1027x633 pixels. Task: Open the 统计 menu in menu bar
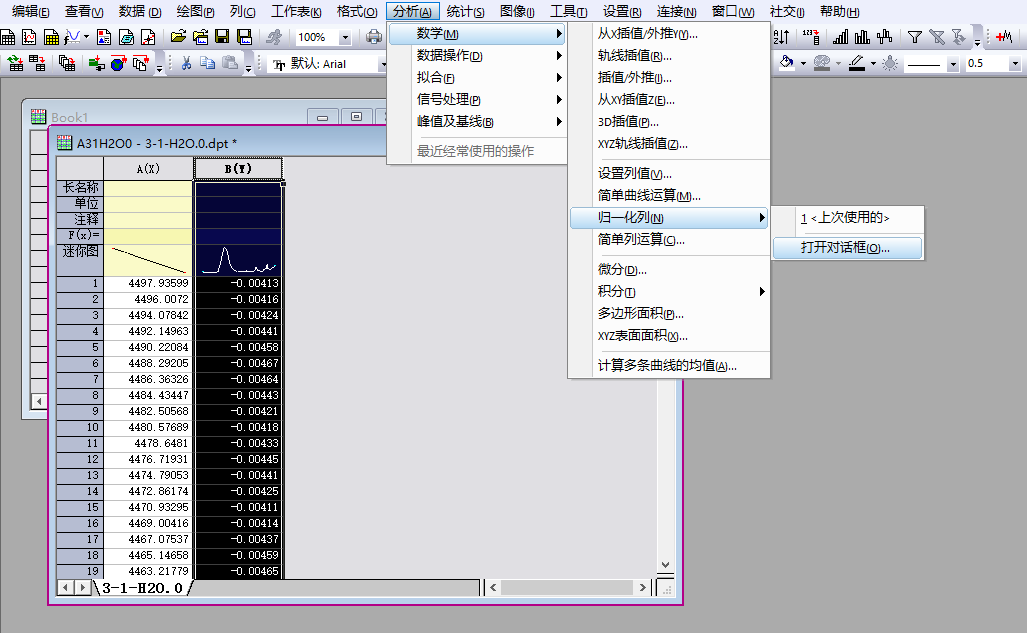tap(465, 11)
